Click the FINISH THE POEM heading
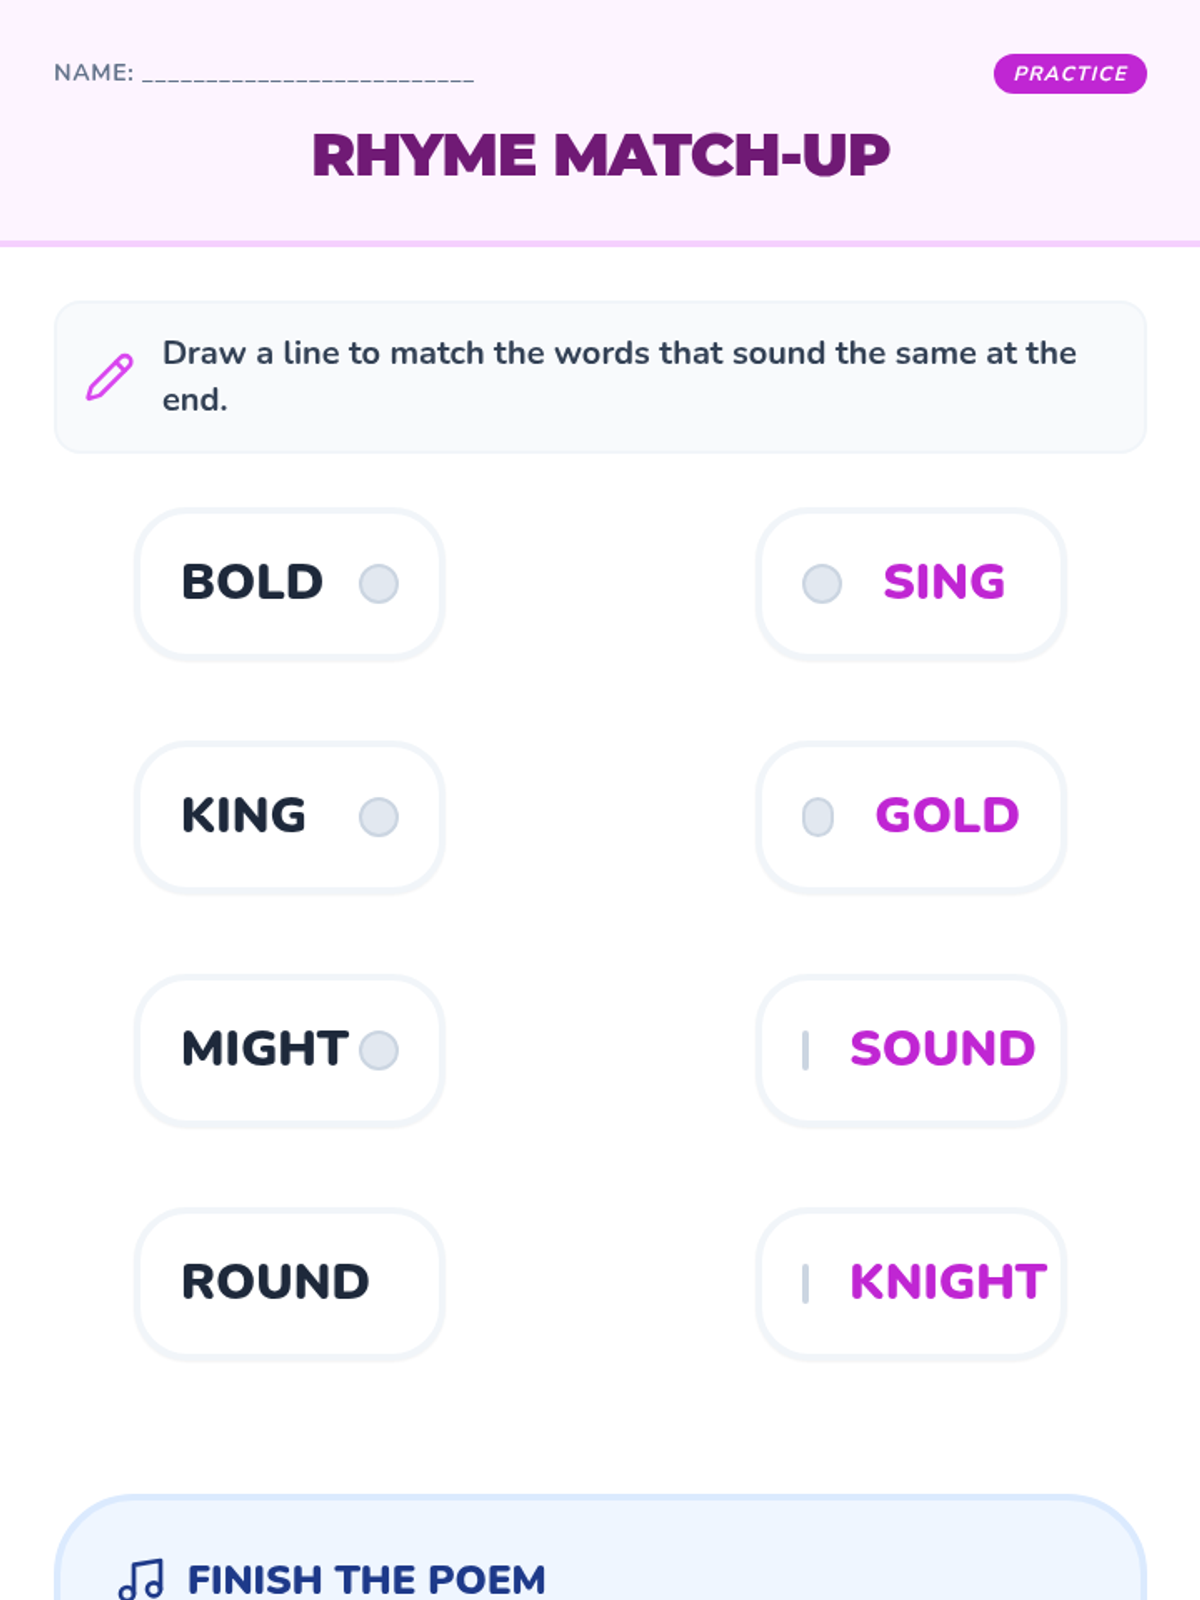This screenshot has height=1600, width=1200. [x=366, y=1579]
